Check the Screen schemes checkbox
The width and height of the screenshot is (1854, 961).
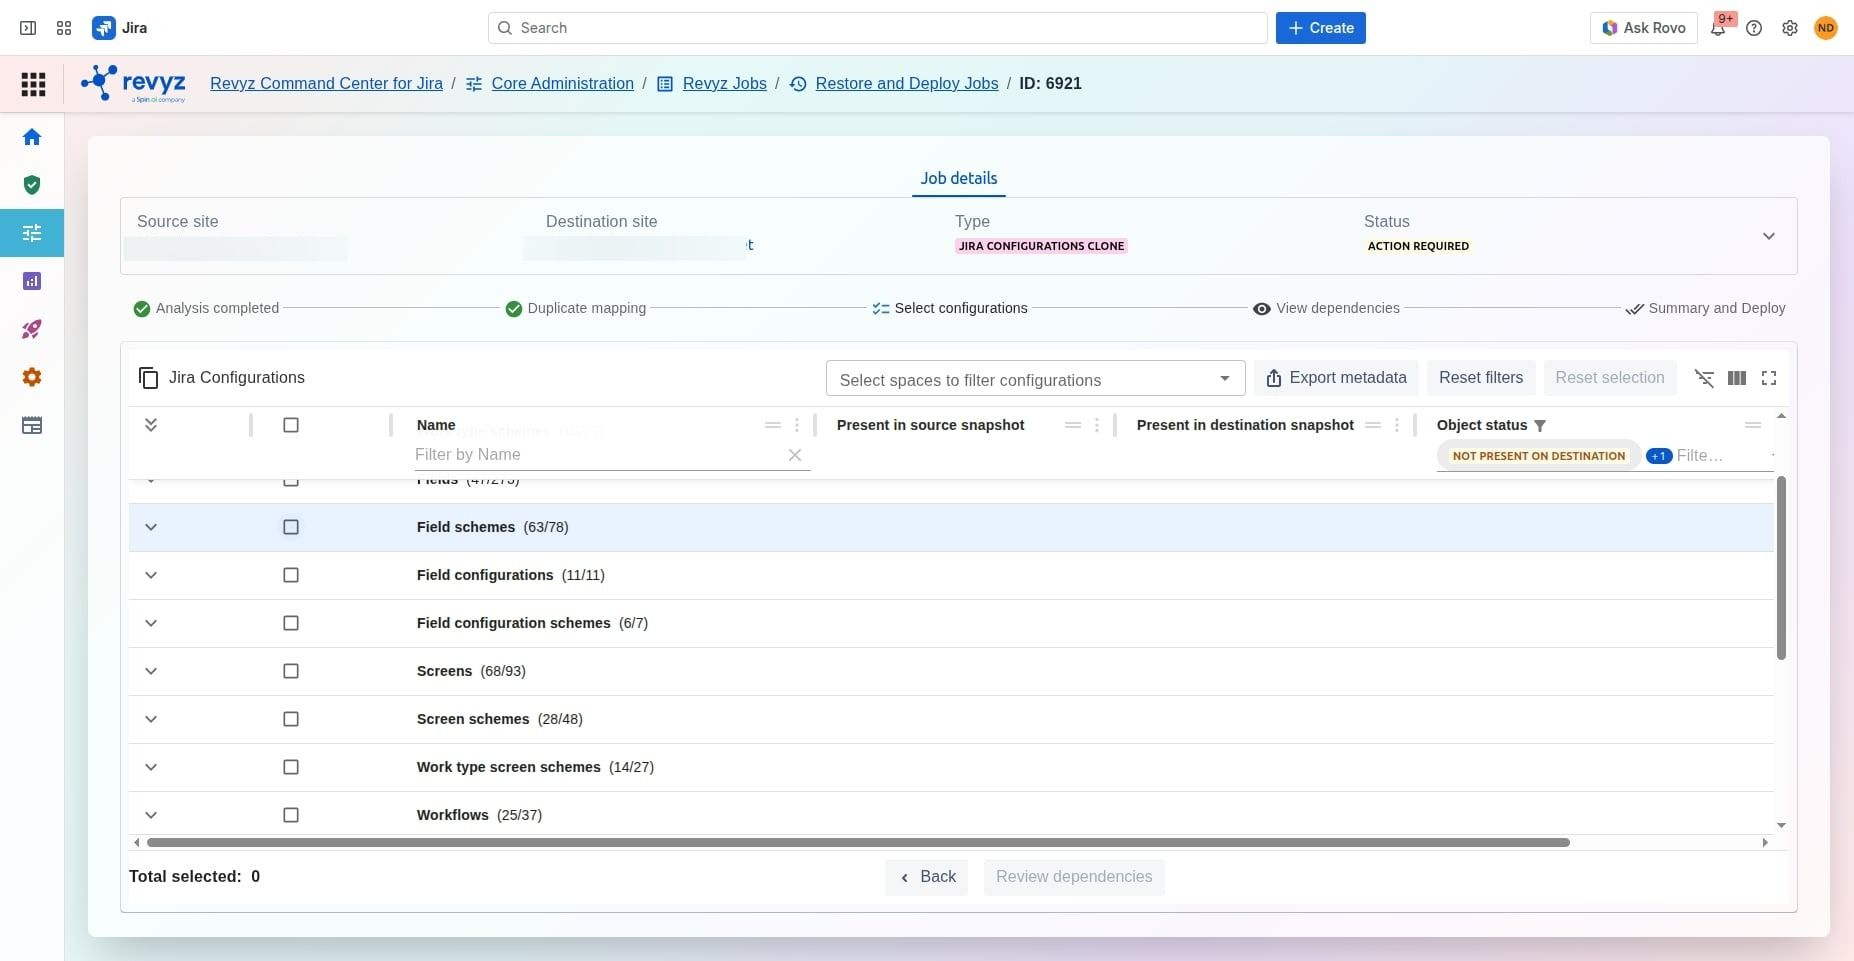(291, 719)
